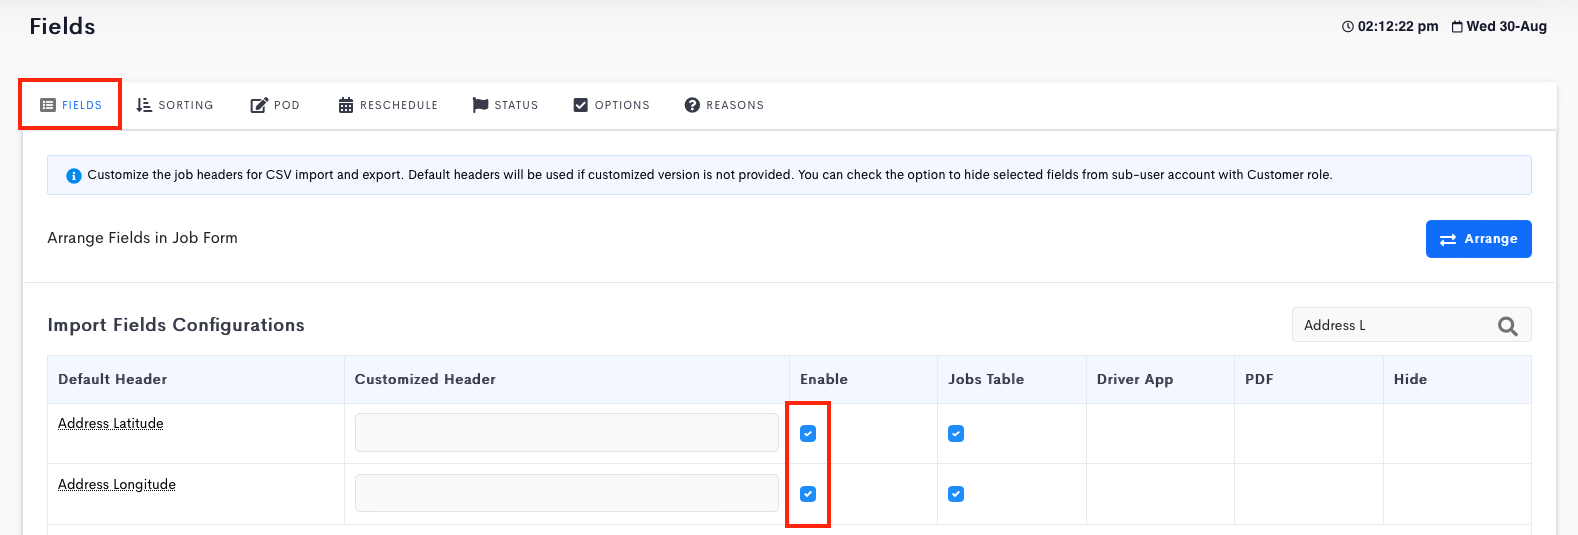Click the Address Latitude customized header field
This screenshot has width=1578, height=535.
tap(567, 433)
